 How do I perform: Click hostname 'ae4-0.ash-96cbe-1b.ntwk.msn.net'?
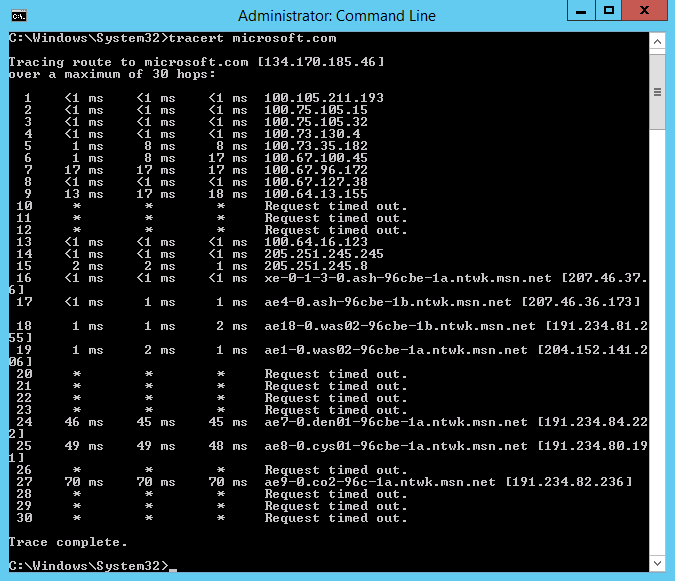pos(388,302)
